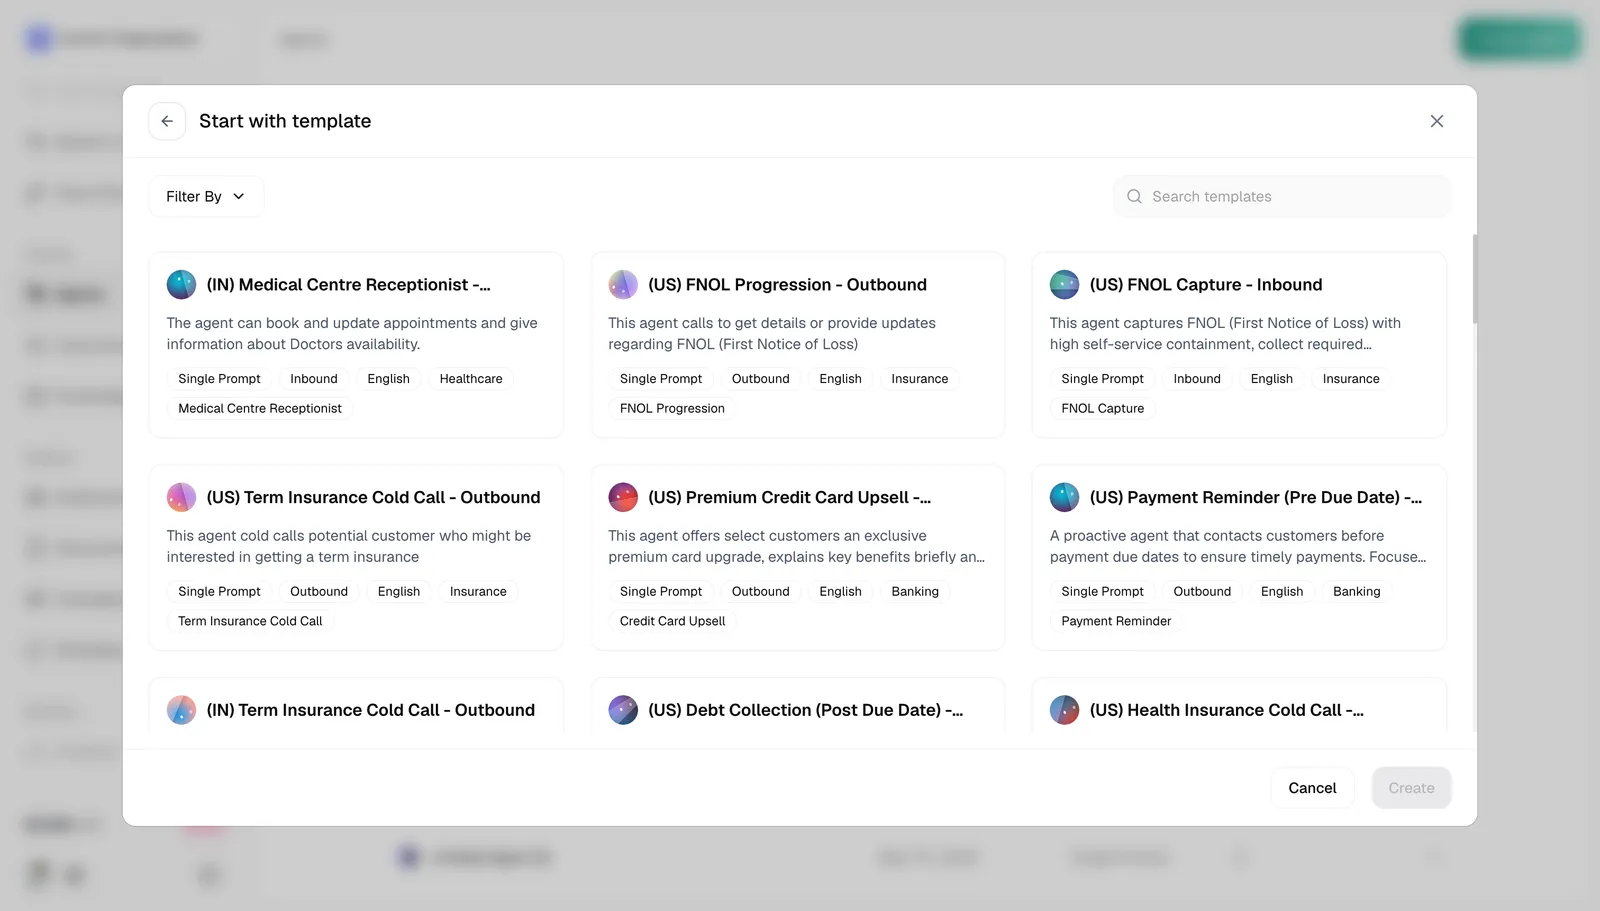Click the (US) Payment Reminder (Pre Due Date) title
1600x911 pixels.
[x=1256, y=497]
